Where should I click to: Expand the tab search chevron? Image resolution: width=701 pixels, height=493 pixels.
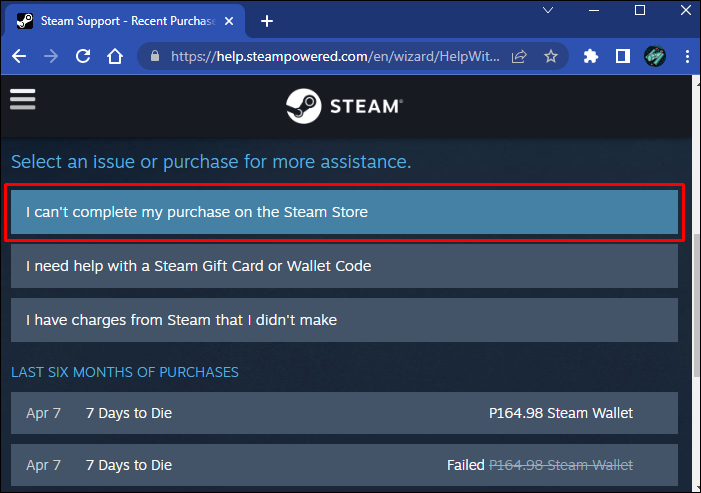coord(548,10)
